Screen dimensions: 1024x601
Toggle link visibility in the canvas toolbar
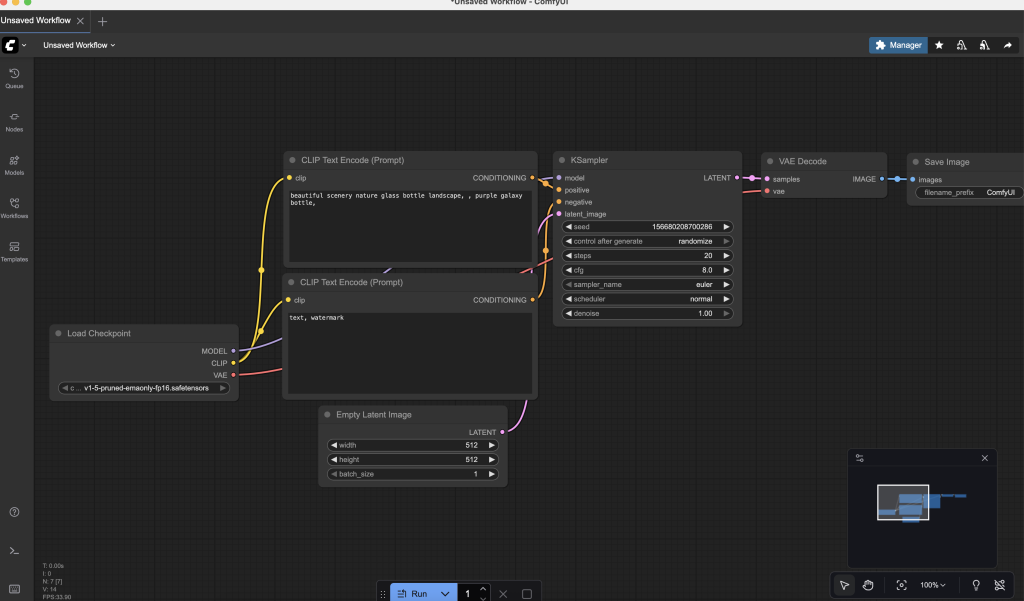pos(999,585)
